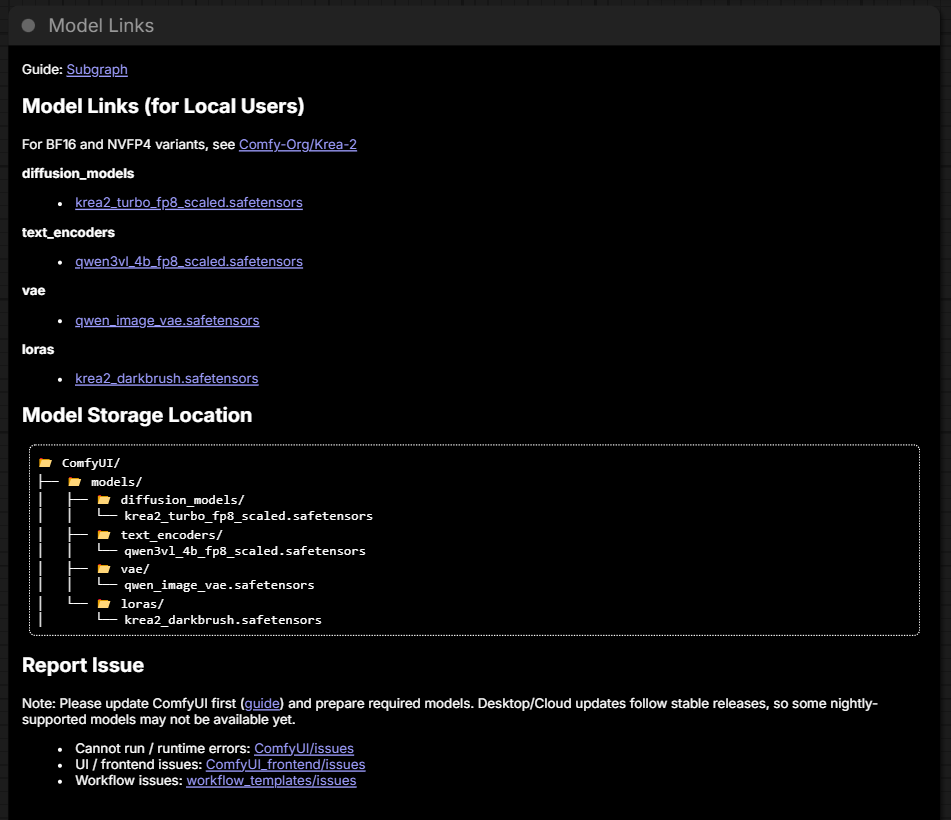951x820 pixels.
Task: Click tree entry qwen3vl_4b_fp8_scaled.safetensors
Action: [x=245, y=551]
